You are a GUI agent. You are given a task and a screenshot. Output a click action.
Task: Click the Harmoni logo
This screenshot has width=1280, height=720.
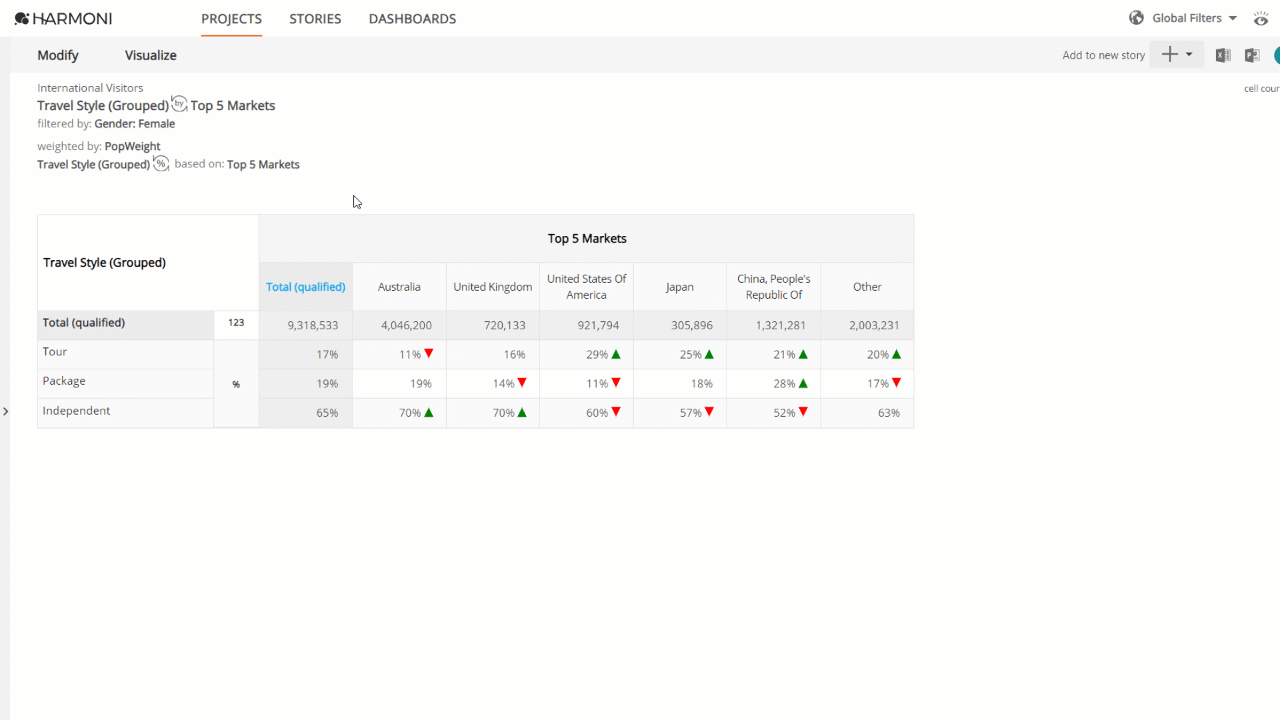pyautogui.click(x=63, y=18)
